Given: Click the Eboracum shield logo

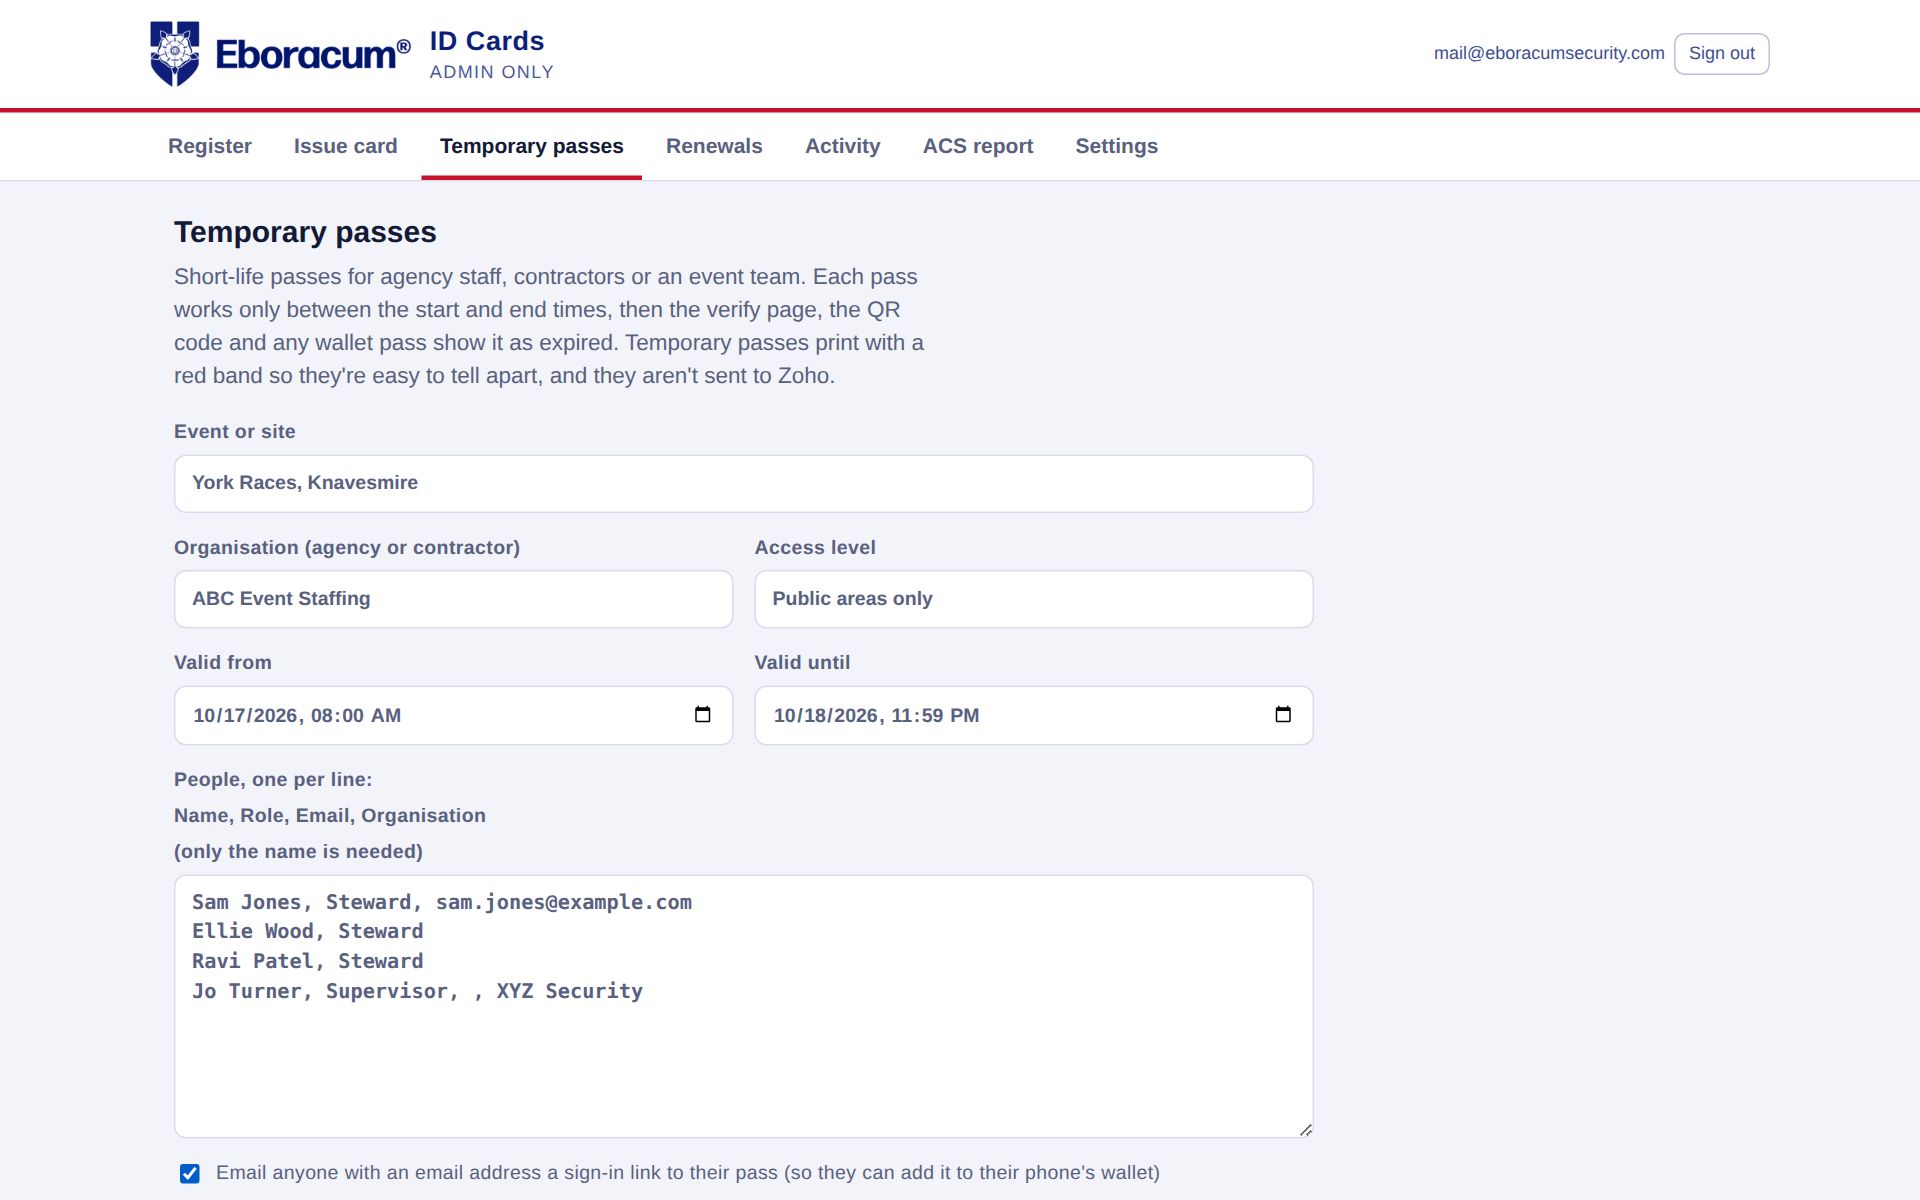Looking at the screenshot, I should (175, 54).
